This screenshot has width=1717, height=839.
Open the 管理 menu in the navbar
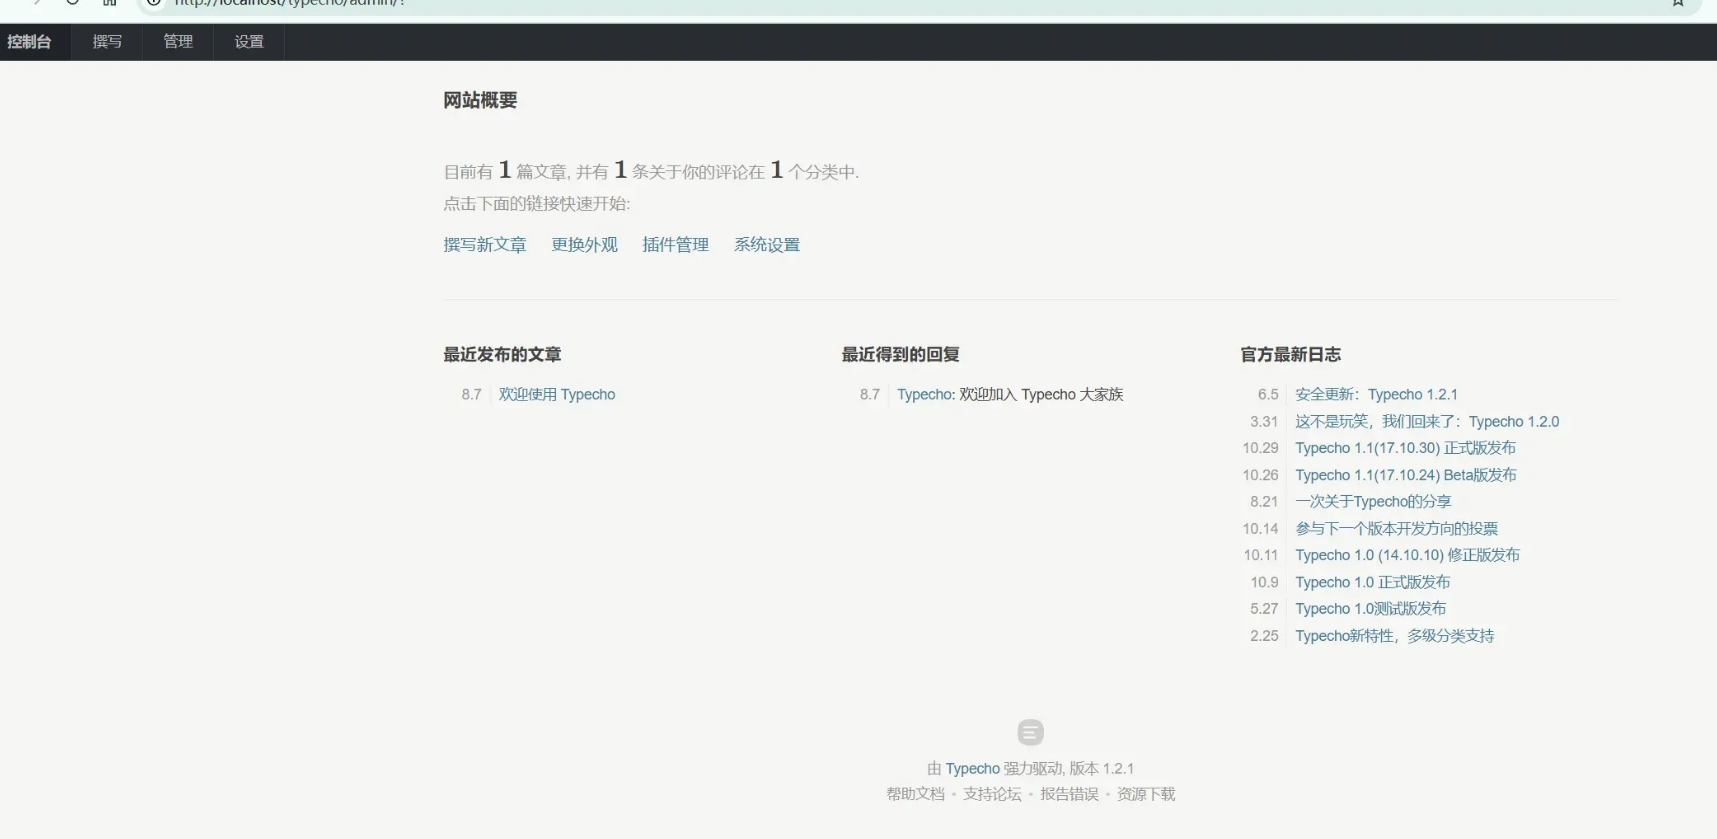178,42
